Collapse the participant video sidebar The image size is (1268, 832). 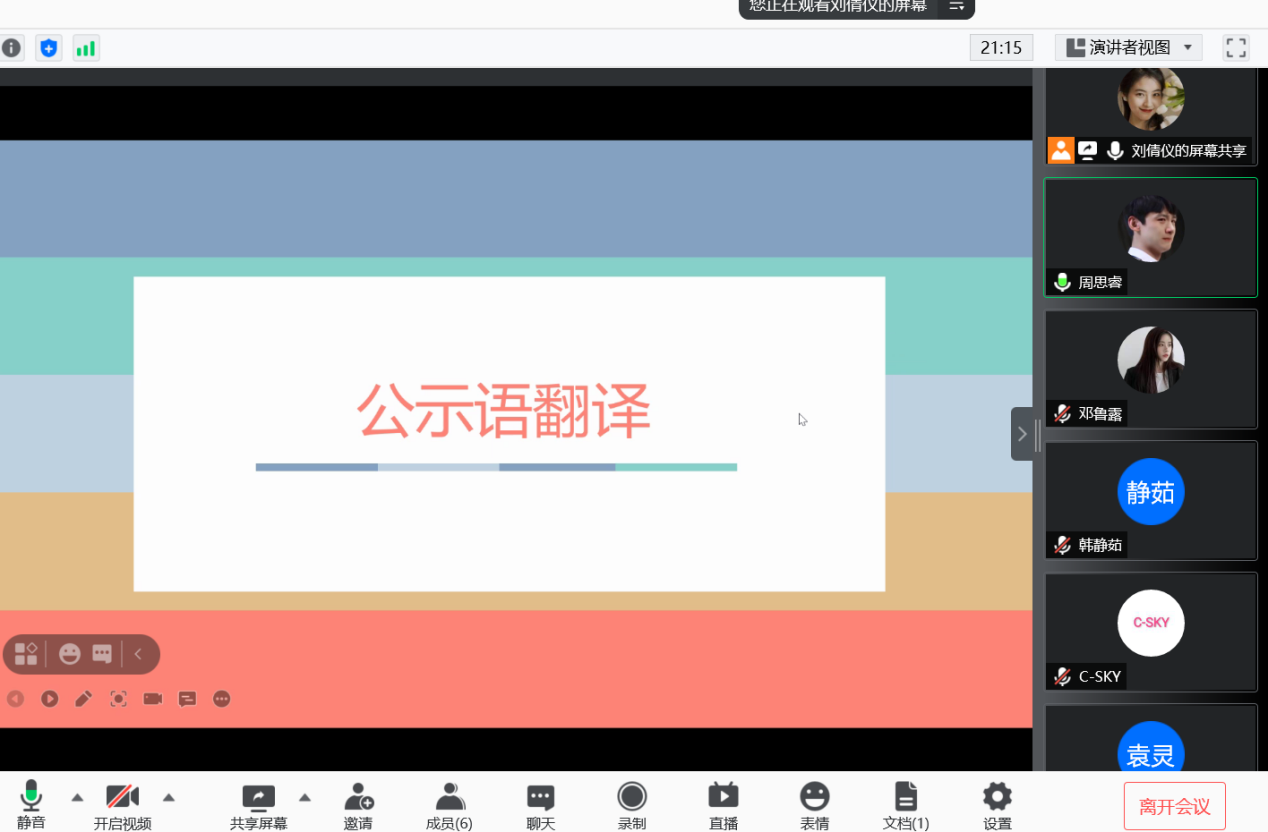point(1021,434)
